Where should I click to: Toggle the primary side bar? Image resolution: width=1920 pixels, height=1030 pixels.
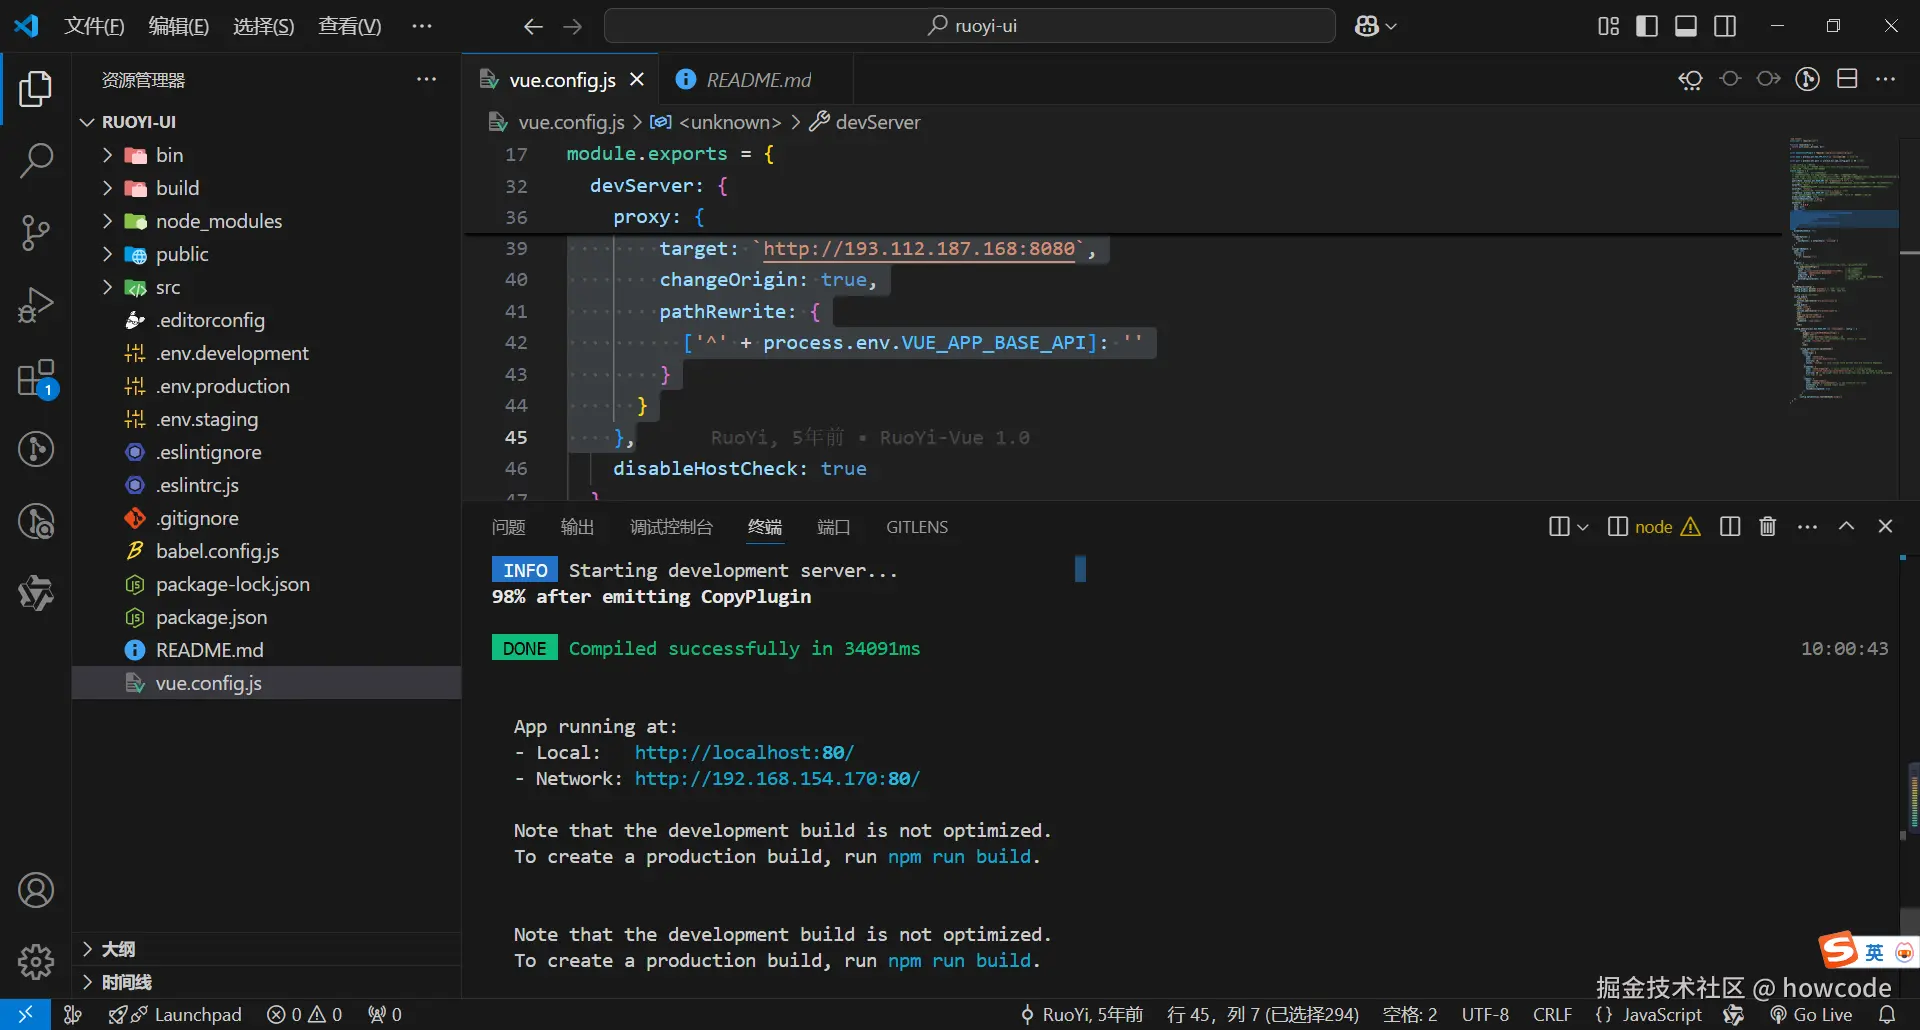(x=1647, y=26)
